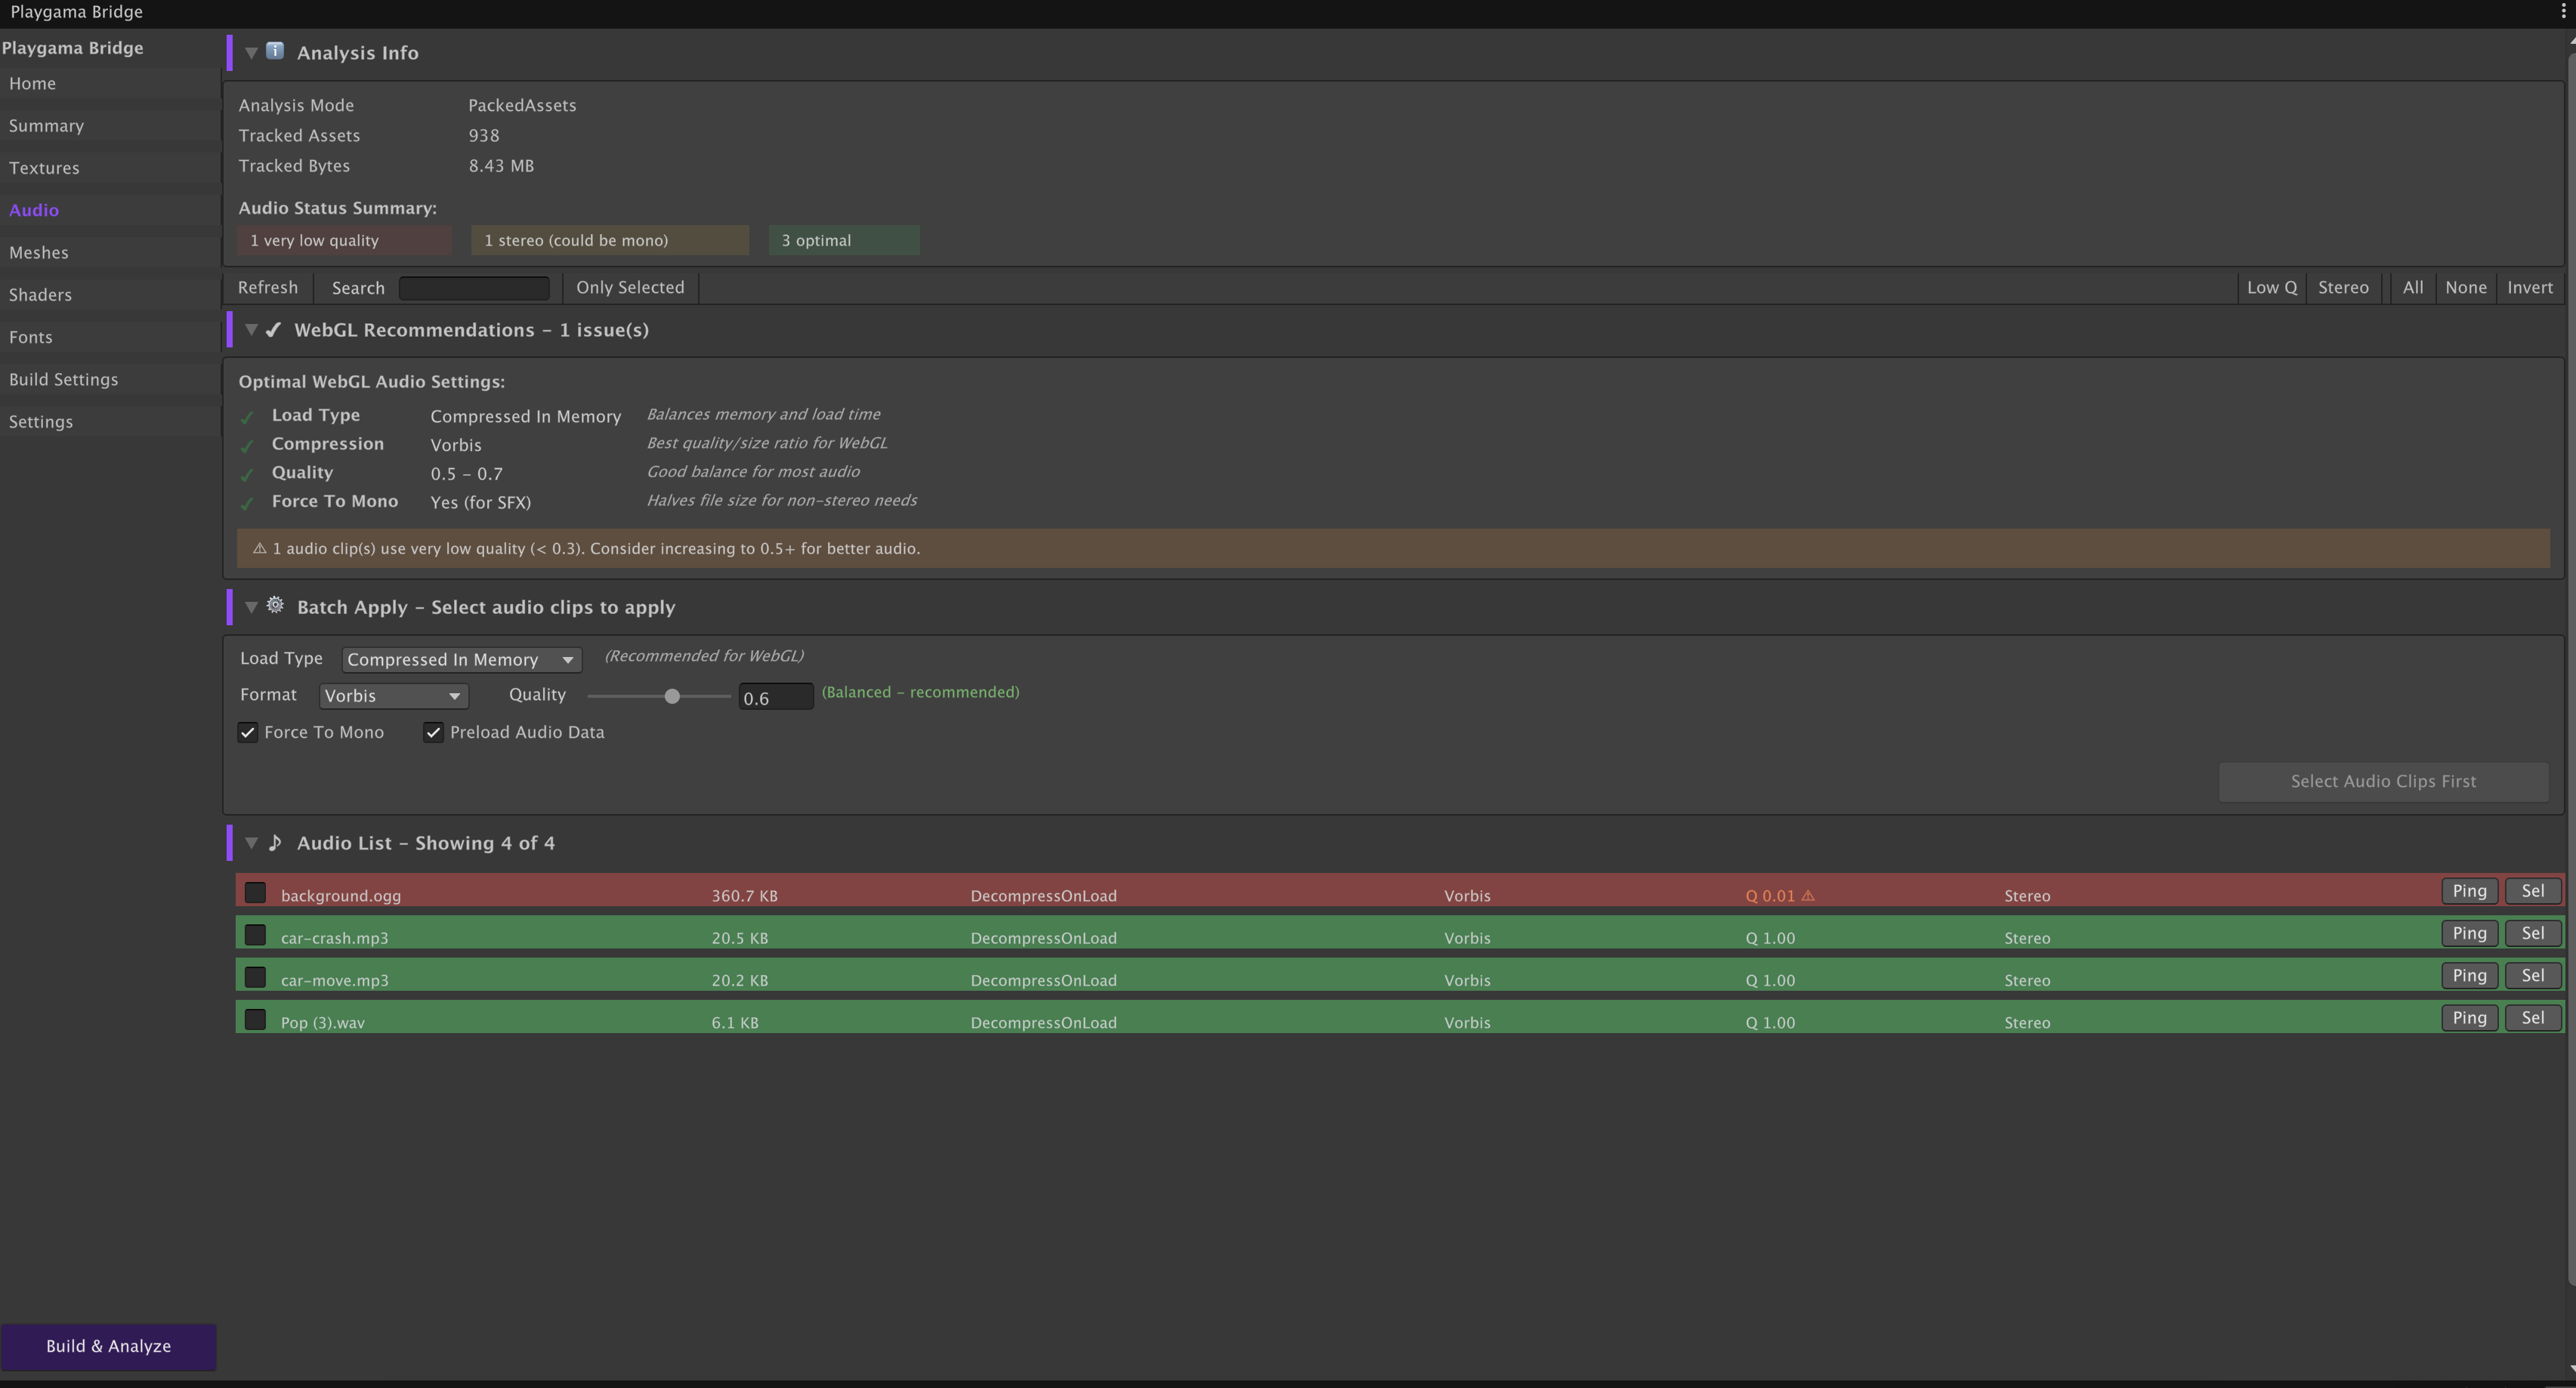
Task: Click the WebGL Recommendations checkmark icon
Action: (273, 329)
